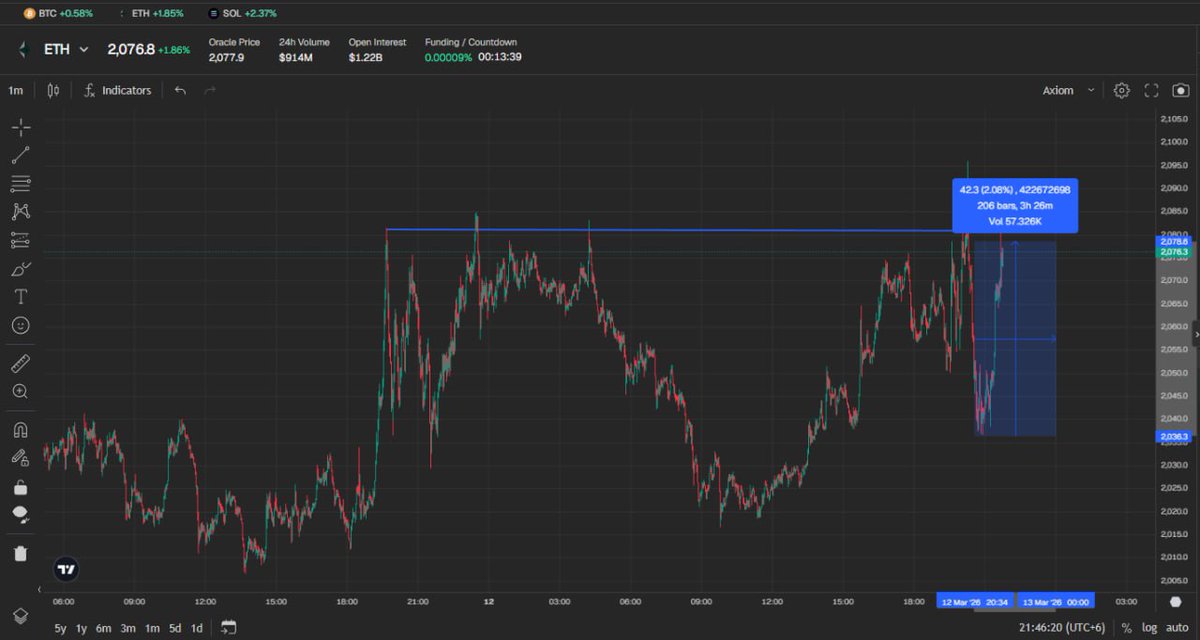Viewport: 1200px width, 640px height.
Task: Open the candlestick chart style selector
Action: click(x=53, y=90)
